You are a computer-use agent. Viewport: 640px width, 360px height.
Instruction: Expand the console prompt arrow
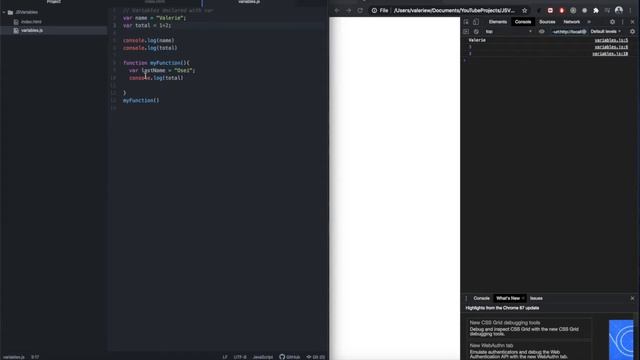coord(464,60)
